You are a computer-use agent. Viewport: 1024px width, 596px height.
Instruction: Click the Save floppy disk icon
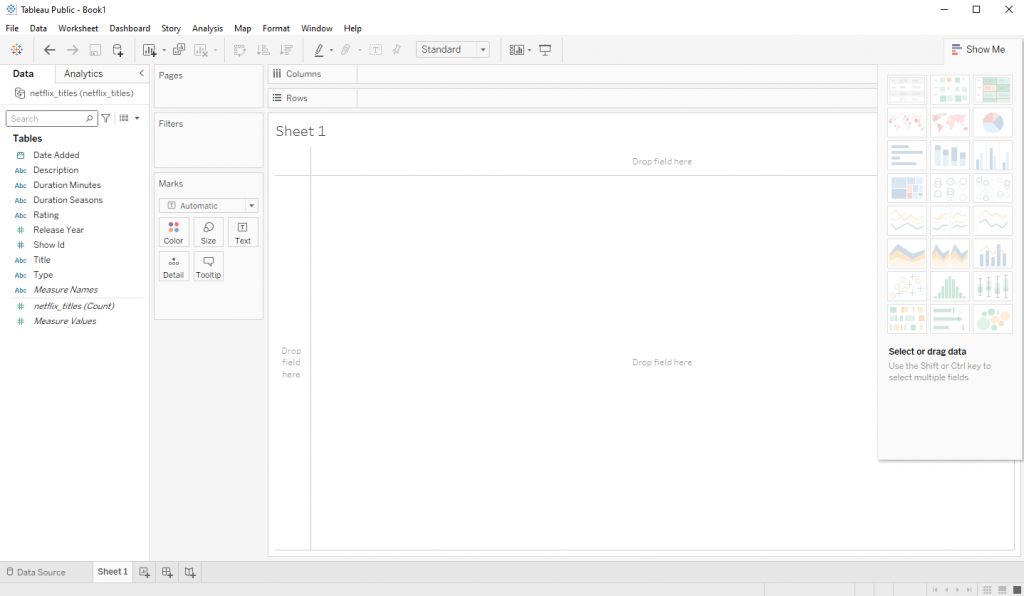click(x=95, y=50)
